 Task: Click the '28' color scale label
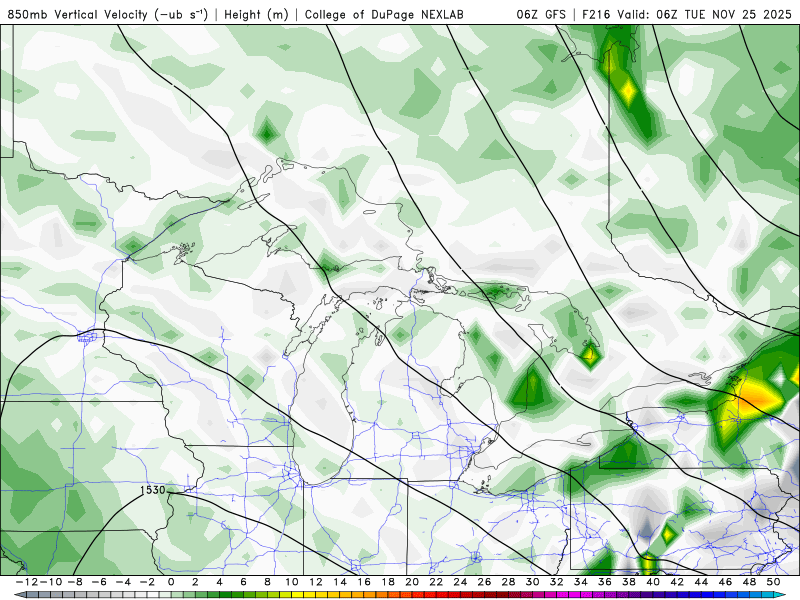[508, 582]
